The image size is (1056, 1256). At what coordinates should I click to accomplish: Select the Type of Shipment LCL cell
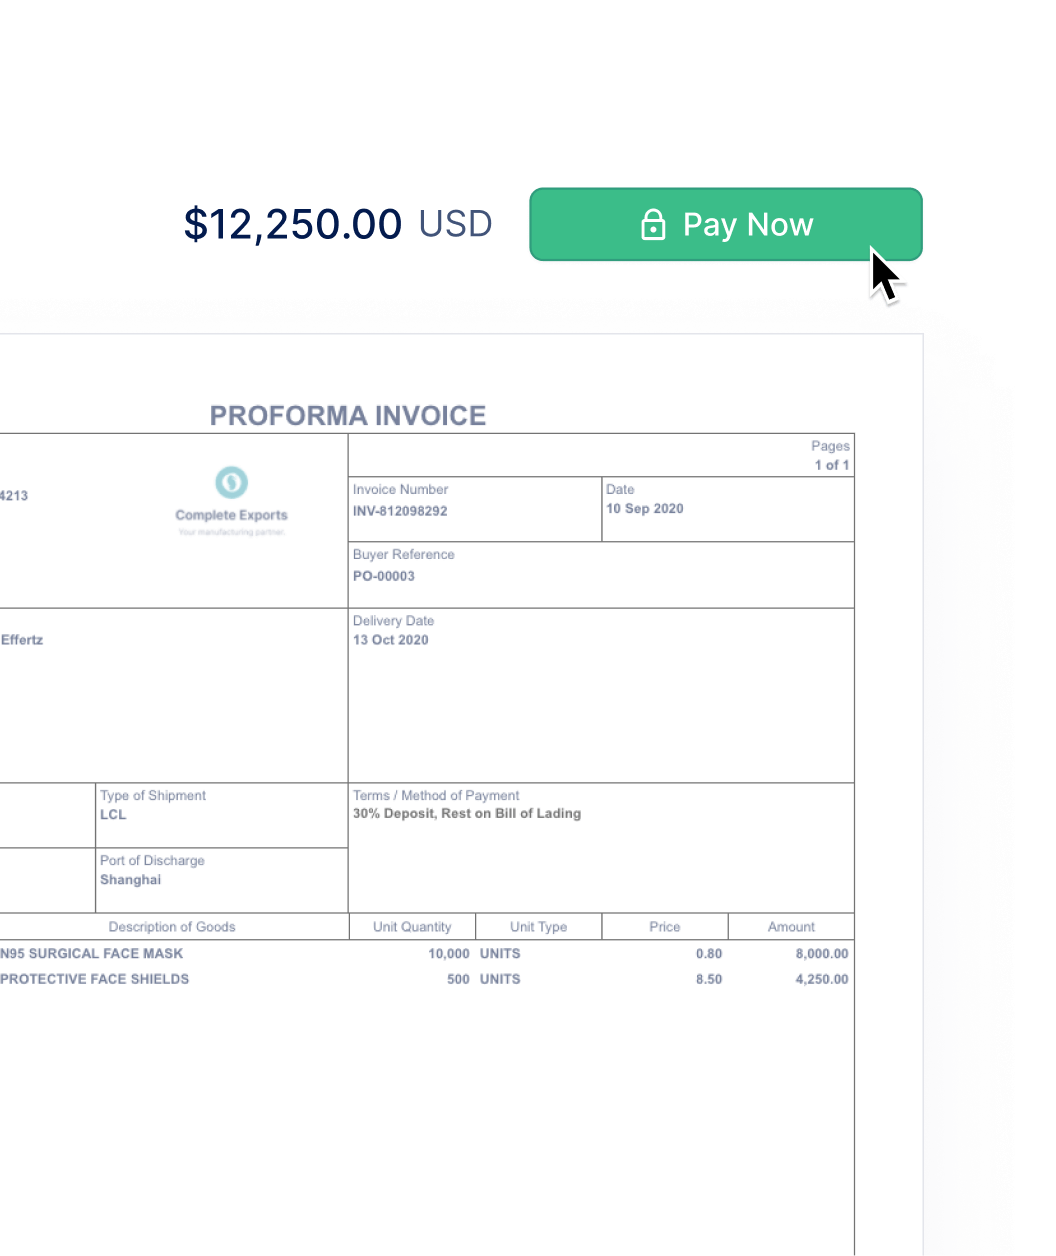tap(113, 815)
